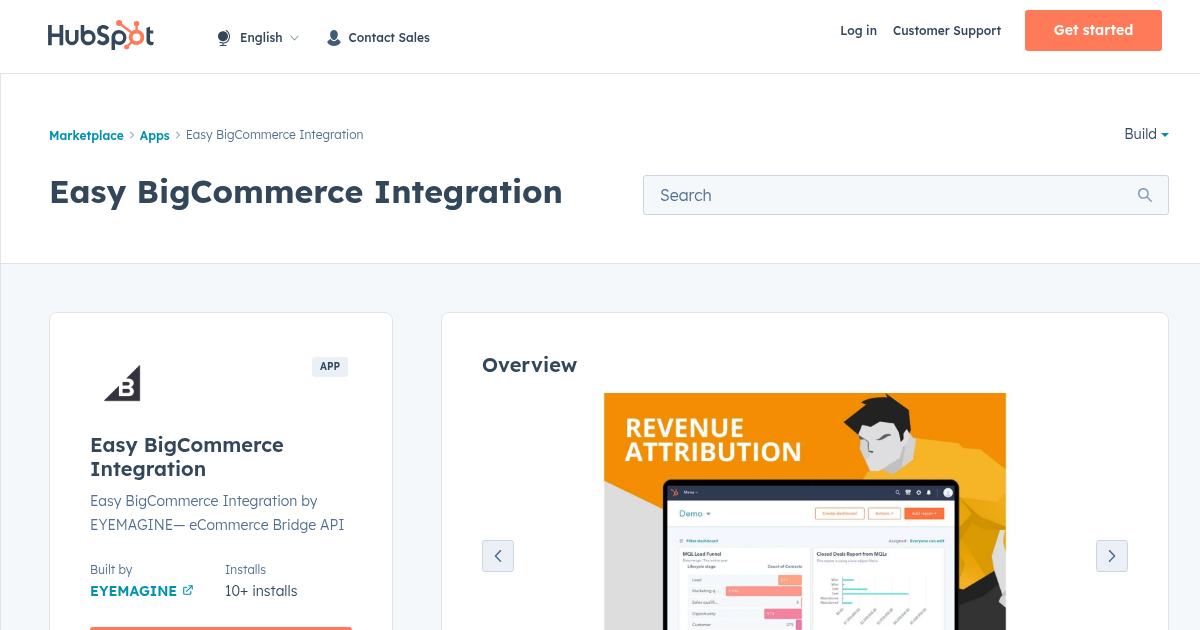Viewport: 1200px width, 630px height.
Task: Open EYEMAGINE builder link
Action: (x=133, y=591)
